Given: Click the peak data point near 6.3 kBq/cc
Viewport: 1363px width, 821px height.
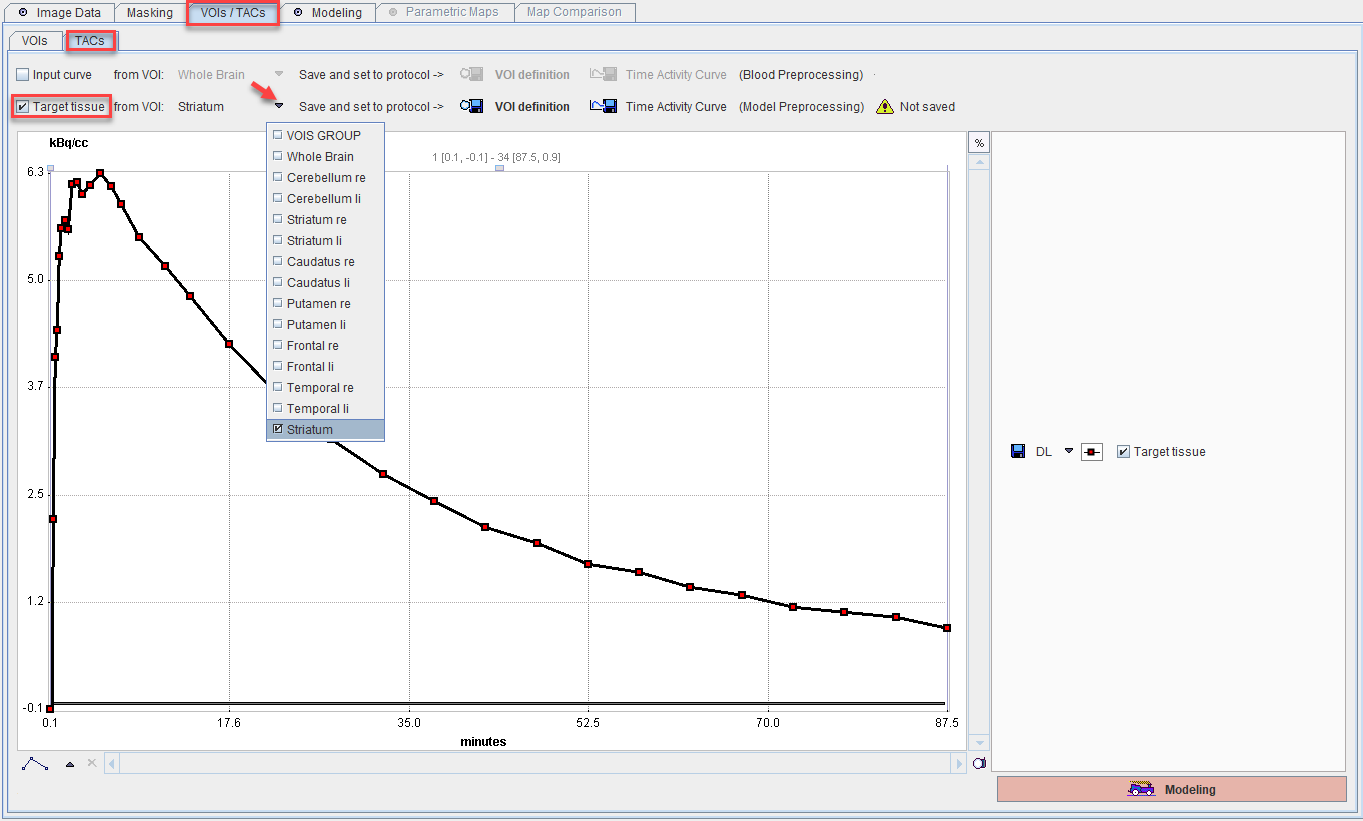Looking at the screenshot, I should (x=100, y=173).
